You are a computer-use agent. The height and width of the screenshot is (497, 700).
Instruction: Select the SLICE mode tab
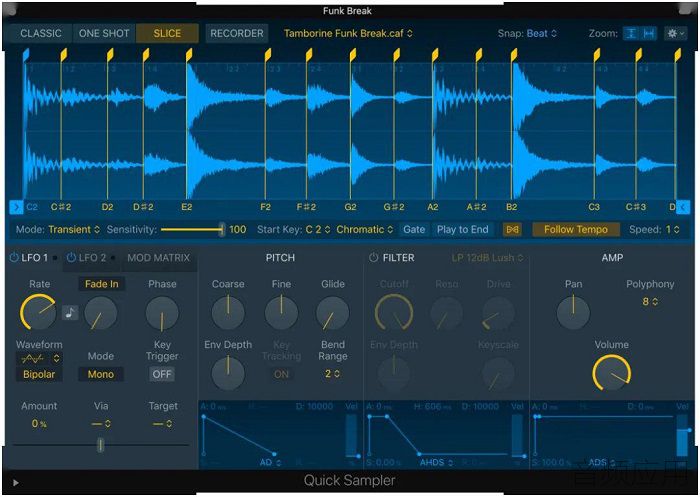pyautogui.click(x=167, y=33)
